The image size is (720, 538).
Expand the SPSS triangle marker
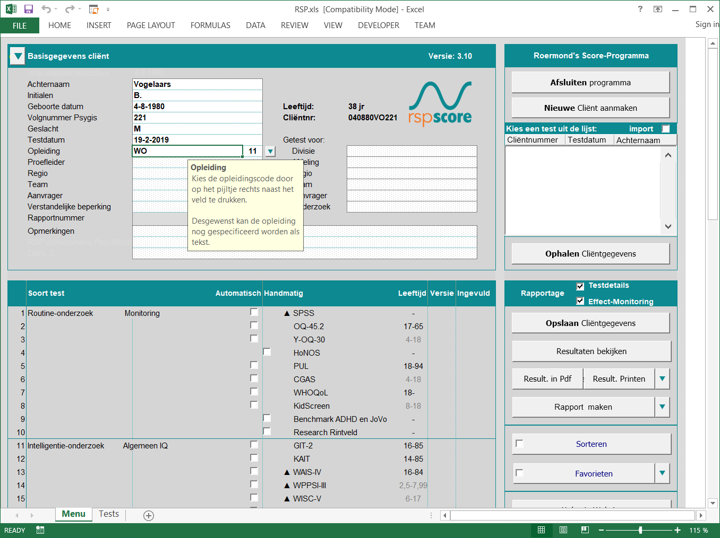click(287, 313)
